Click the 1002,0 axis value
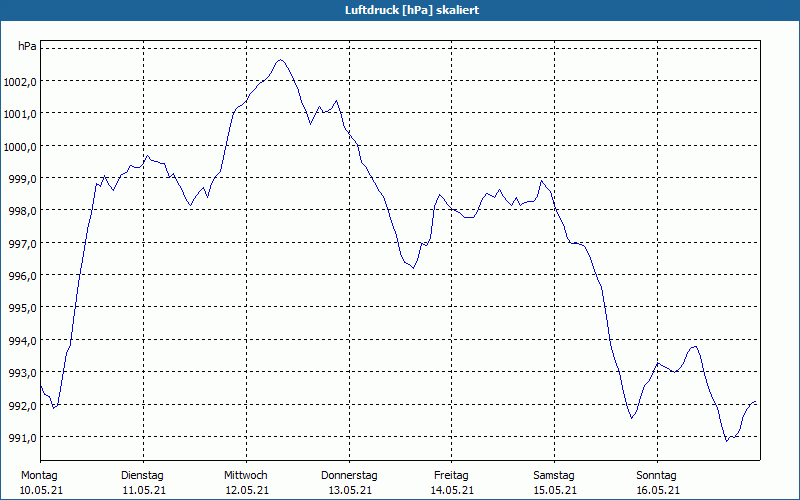Viewport: 800px width, 500px height. [20, 82]
